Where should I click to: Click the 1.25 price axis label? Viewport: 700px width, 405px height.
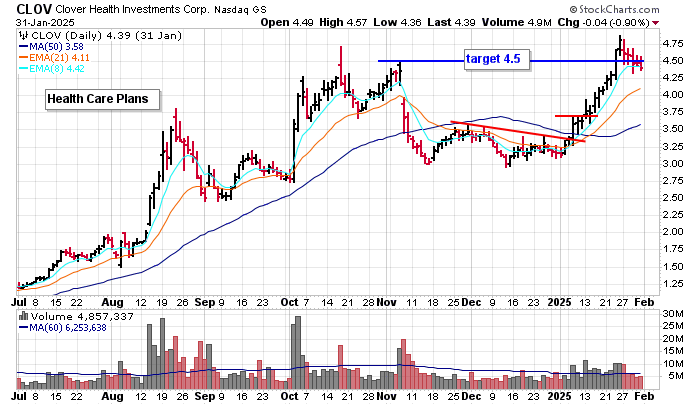click(x=673, y=284)
